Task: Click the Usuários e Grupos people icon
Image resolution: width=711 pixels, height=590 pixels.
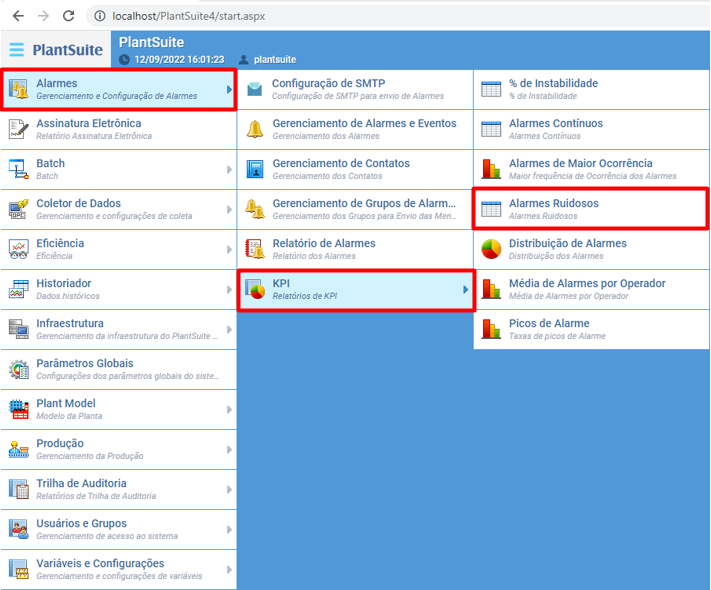Action: click(x=19, y=529)
